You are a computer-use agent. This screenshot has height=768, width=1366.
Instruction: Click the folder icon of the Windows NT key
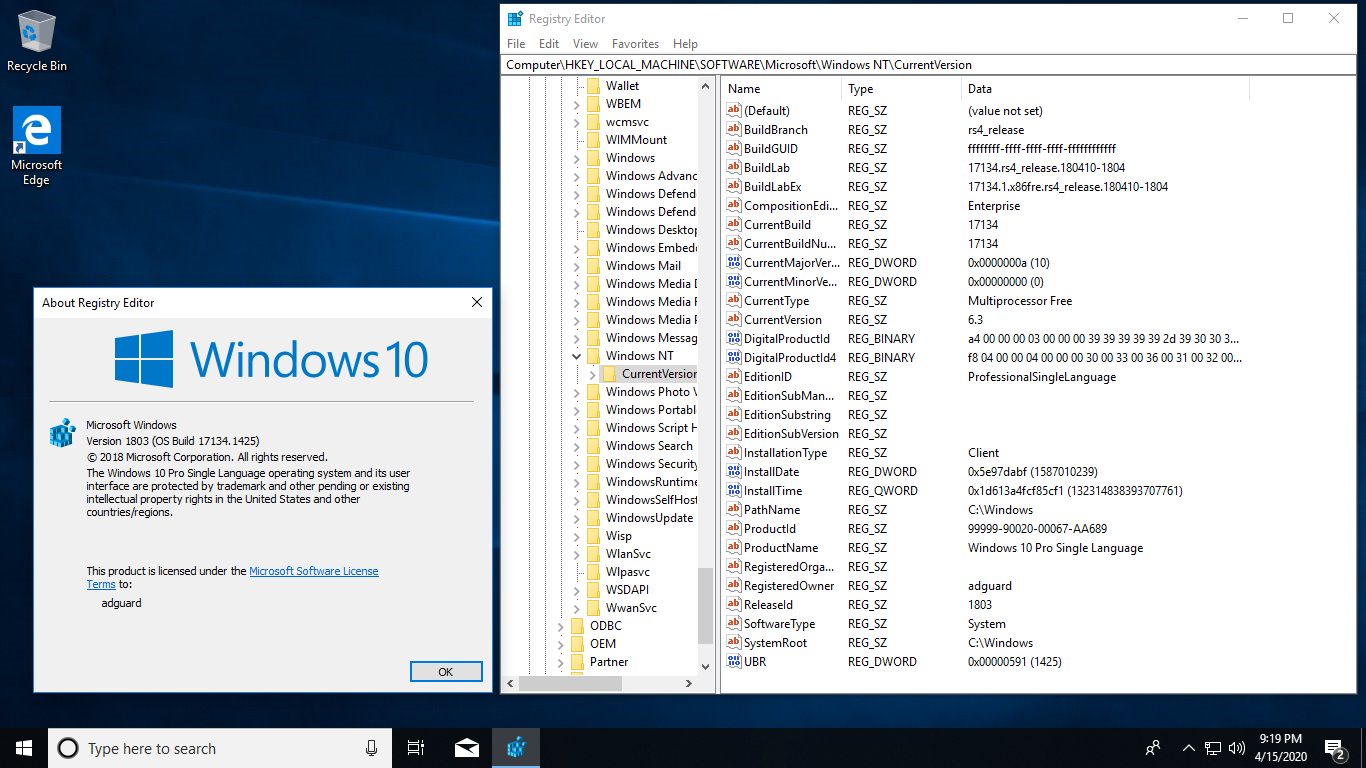[x=593, y=356]
